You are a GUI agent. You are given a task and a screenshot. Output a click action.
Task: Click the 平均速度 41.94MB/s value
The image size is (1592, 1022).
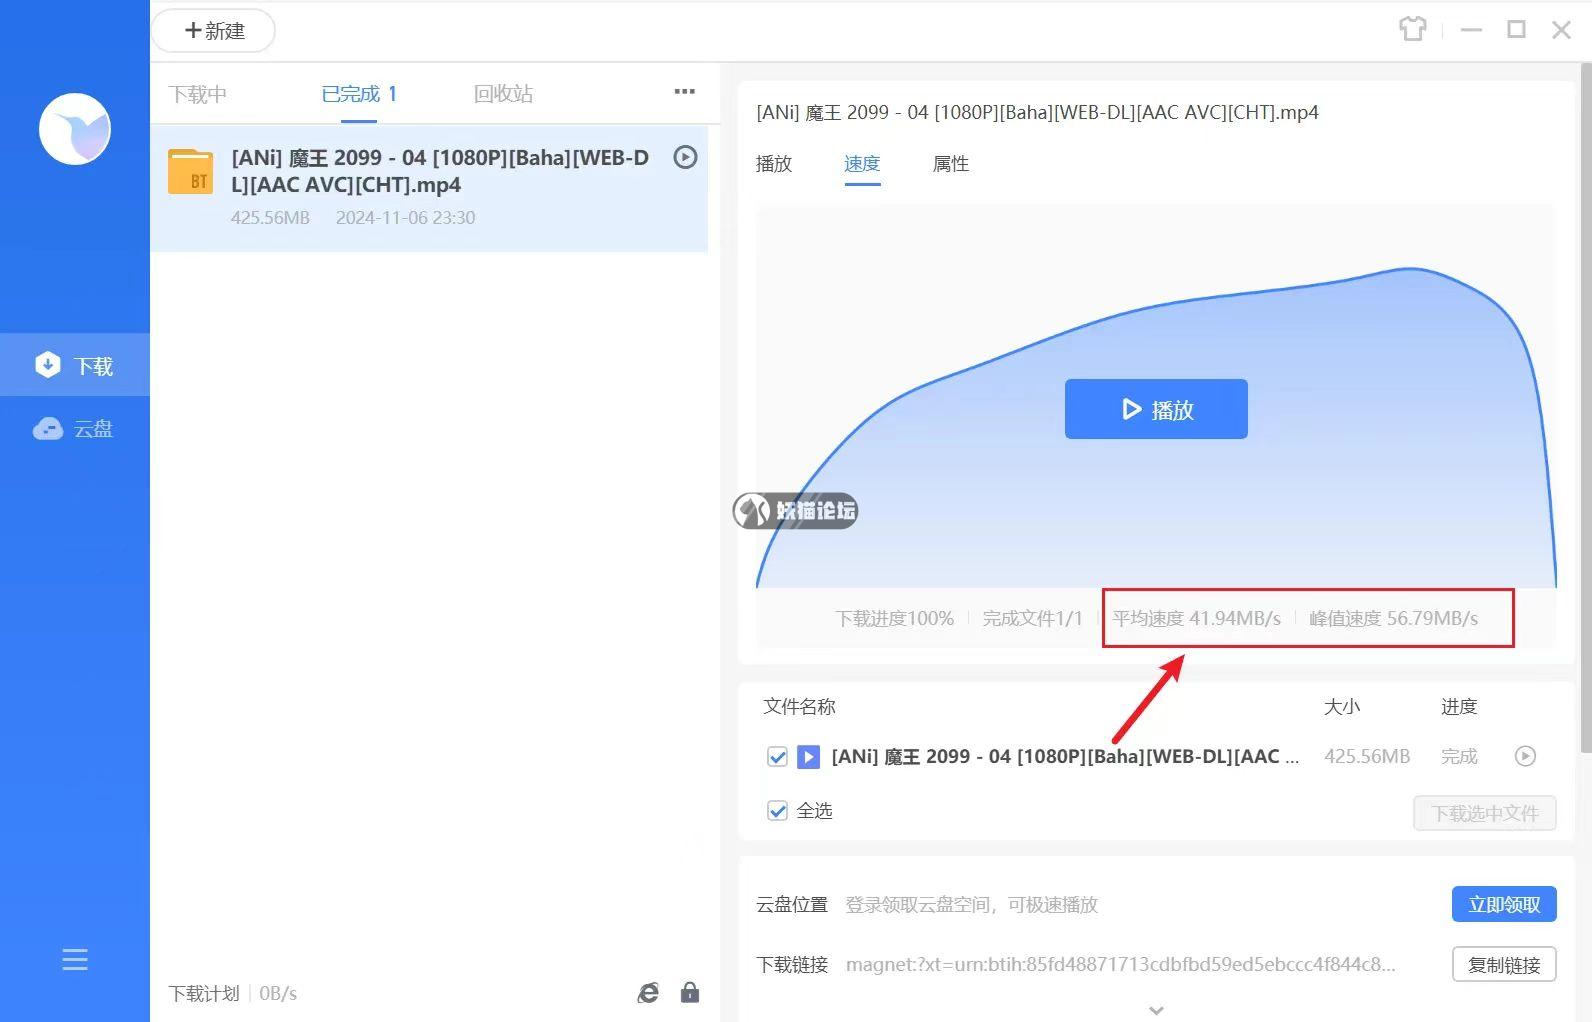1196,619
